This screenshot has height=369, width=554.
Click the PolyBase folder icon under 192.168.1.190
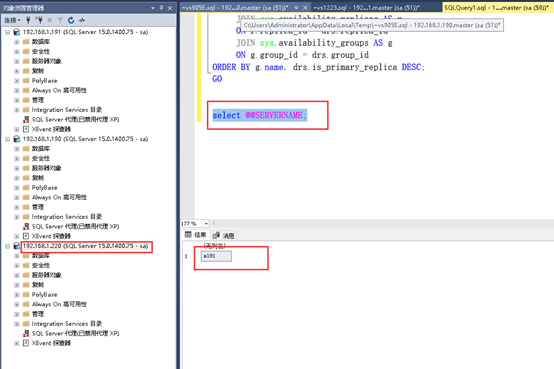26,187
